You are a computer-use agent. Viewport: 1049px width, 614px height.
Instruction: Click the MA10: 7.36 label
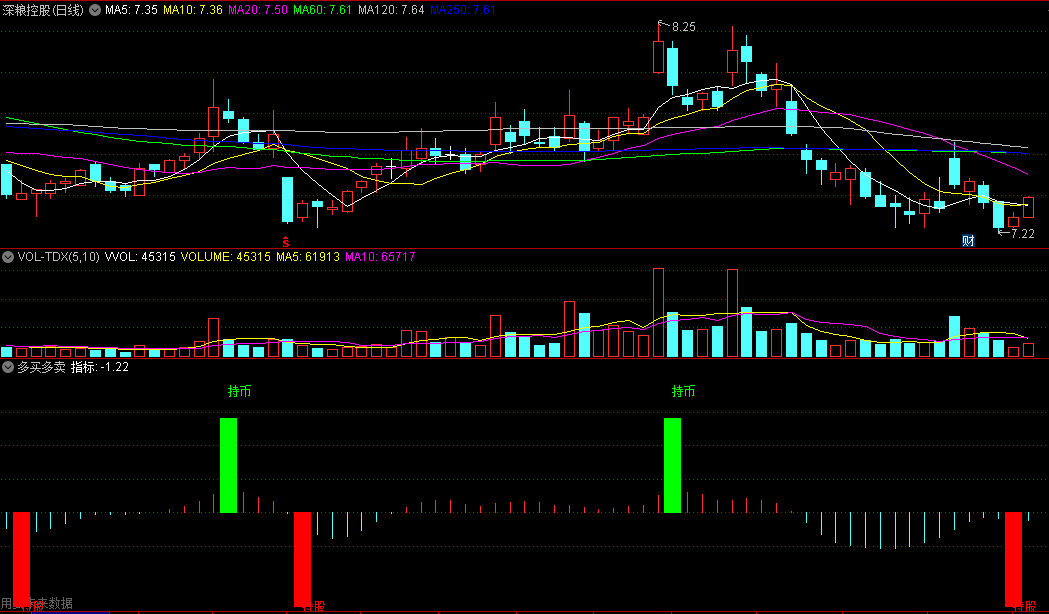pos(193,10)
